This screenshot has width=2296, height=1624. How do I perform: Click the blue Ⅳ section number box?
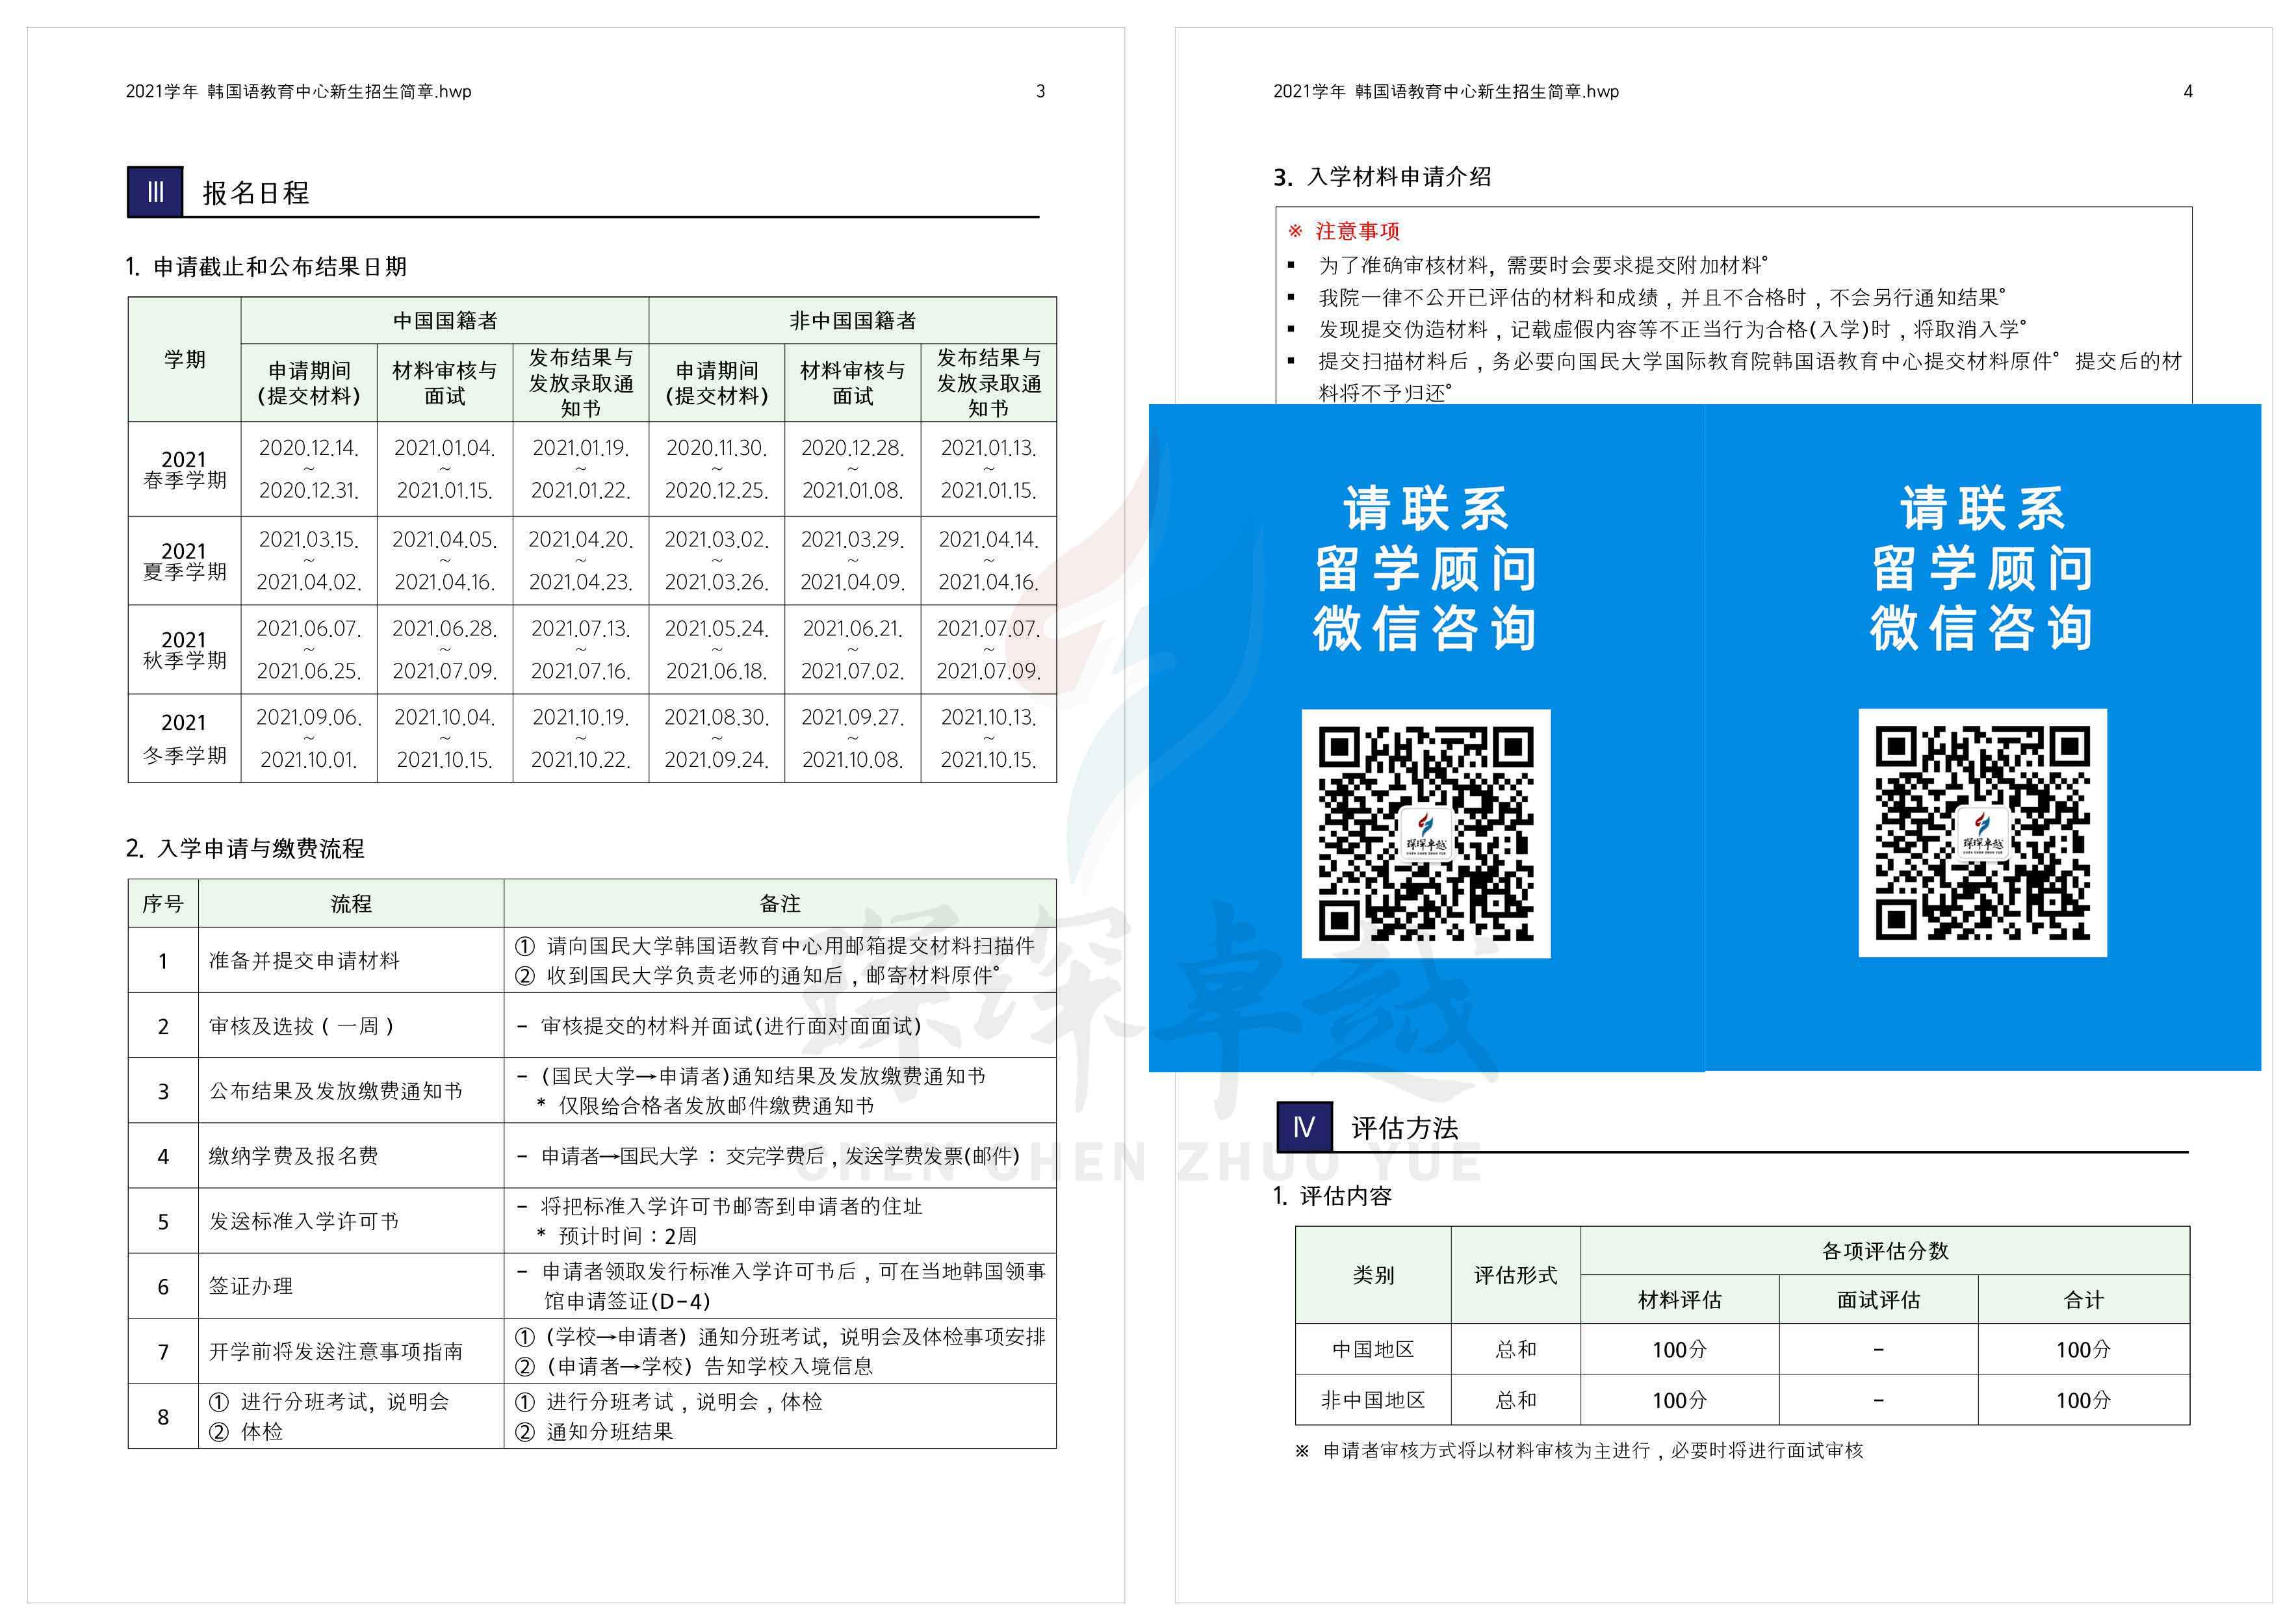[x=1304, y=1127]
